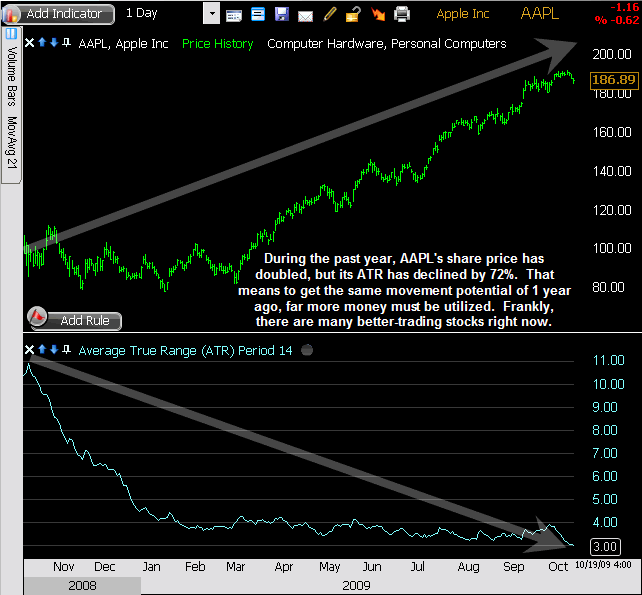Open the Volume Bars side tab

(12, 76)
